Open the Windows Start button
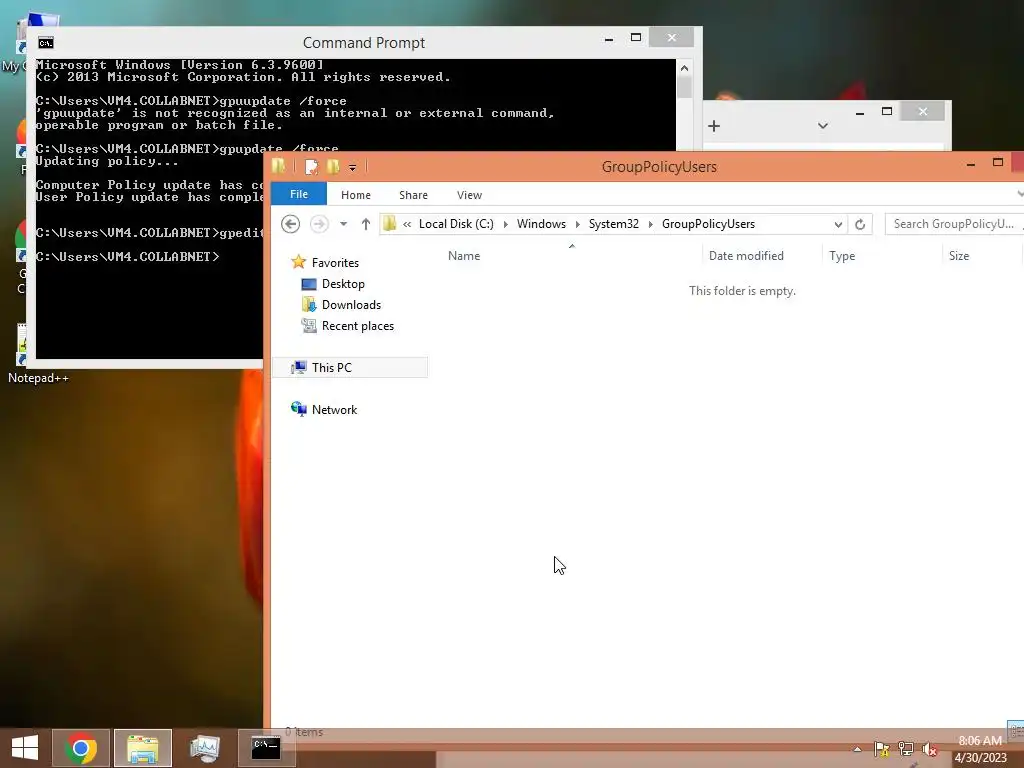The width and height of the screenshot is (1024, 768). pyautogui.click(x=25, y=748)
